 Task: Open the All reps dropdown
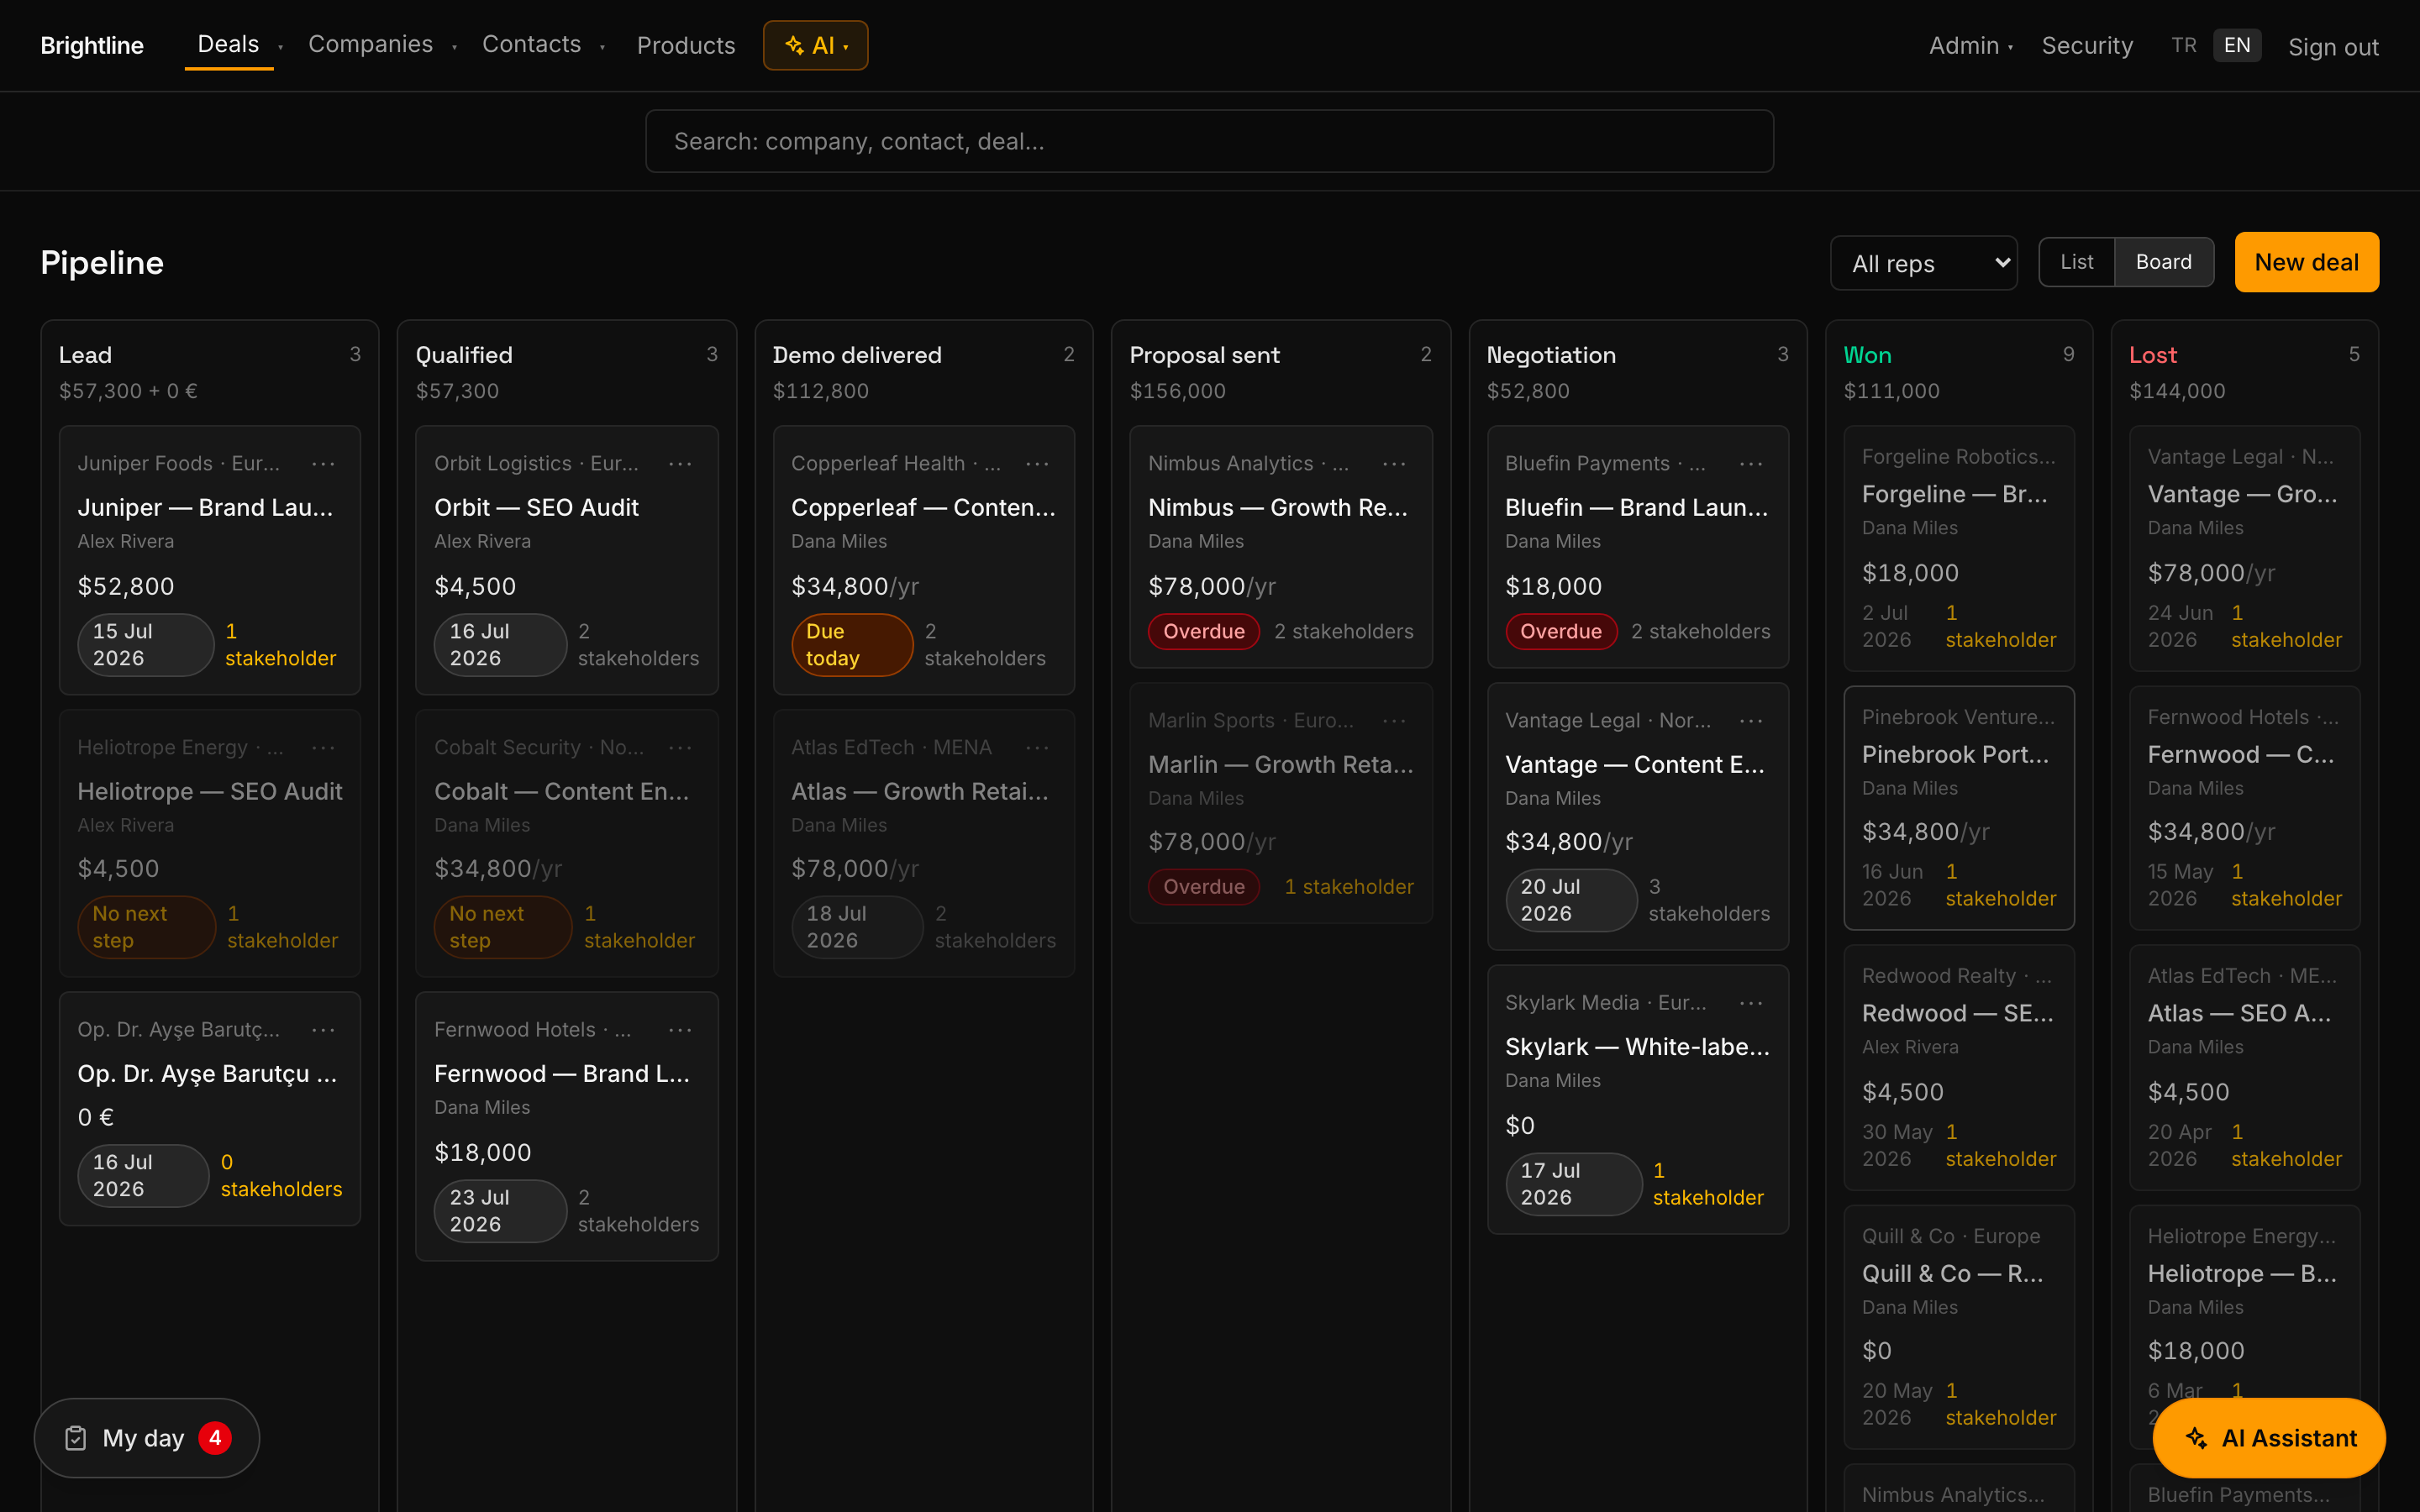(x=1923, y=263)
